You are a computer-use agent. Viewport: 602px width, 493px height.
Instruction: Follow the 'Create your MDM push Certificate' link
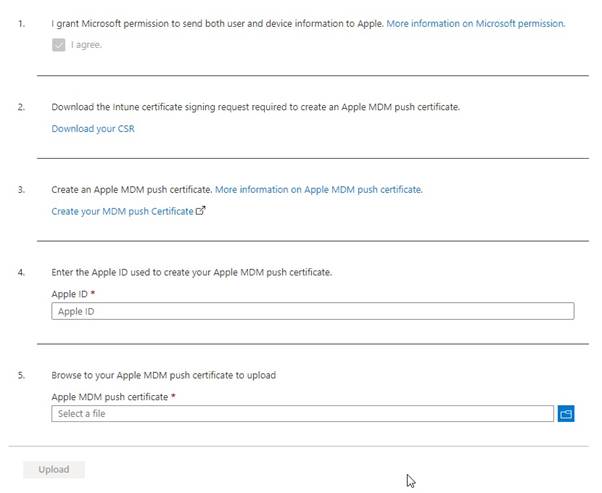click(122, 211)
